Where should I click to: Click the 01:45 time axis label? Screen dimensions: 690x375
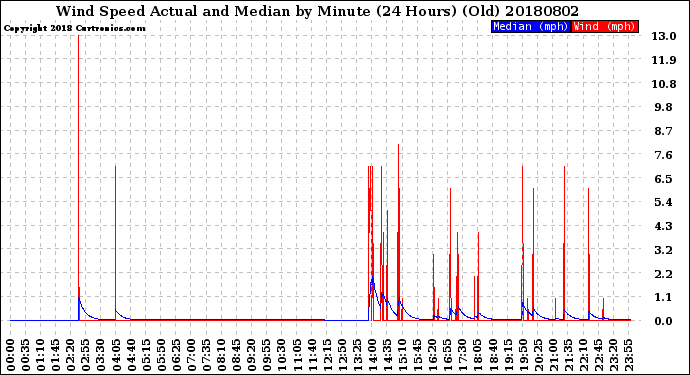pyautogui.click(x=56, y=355)
